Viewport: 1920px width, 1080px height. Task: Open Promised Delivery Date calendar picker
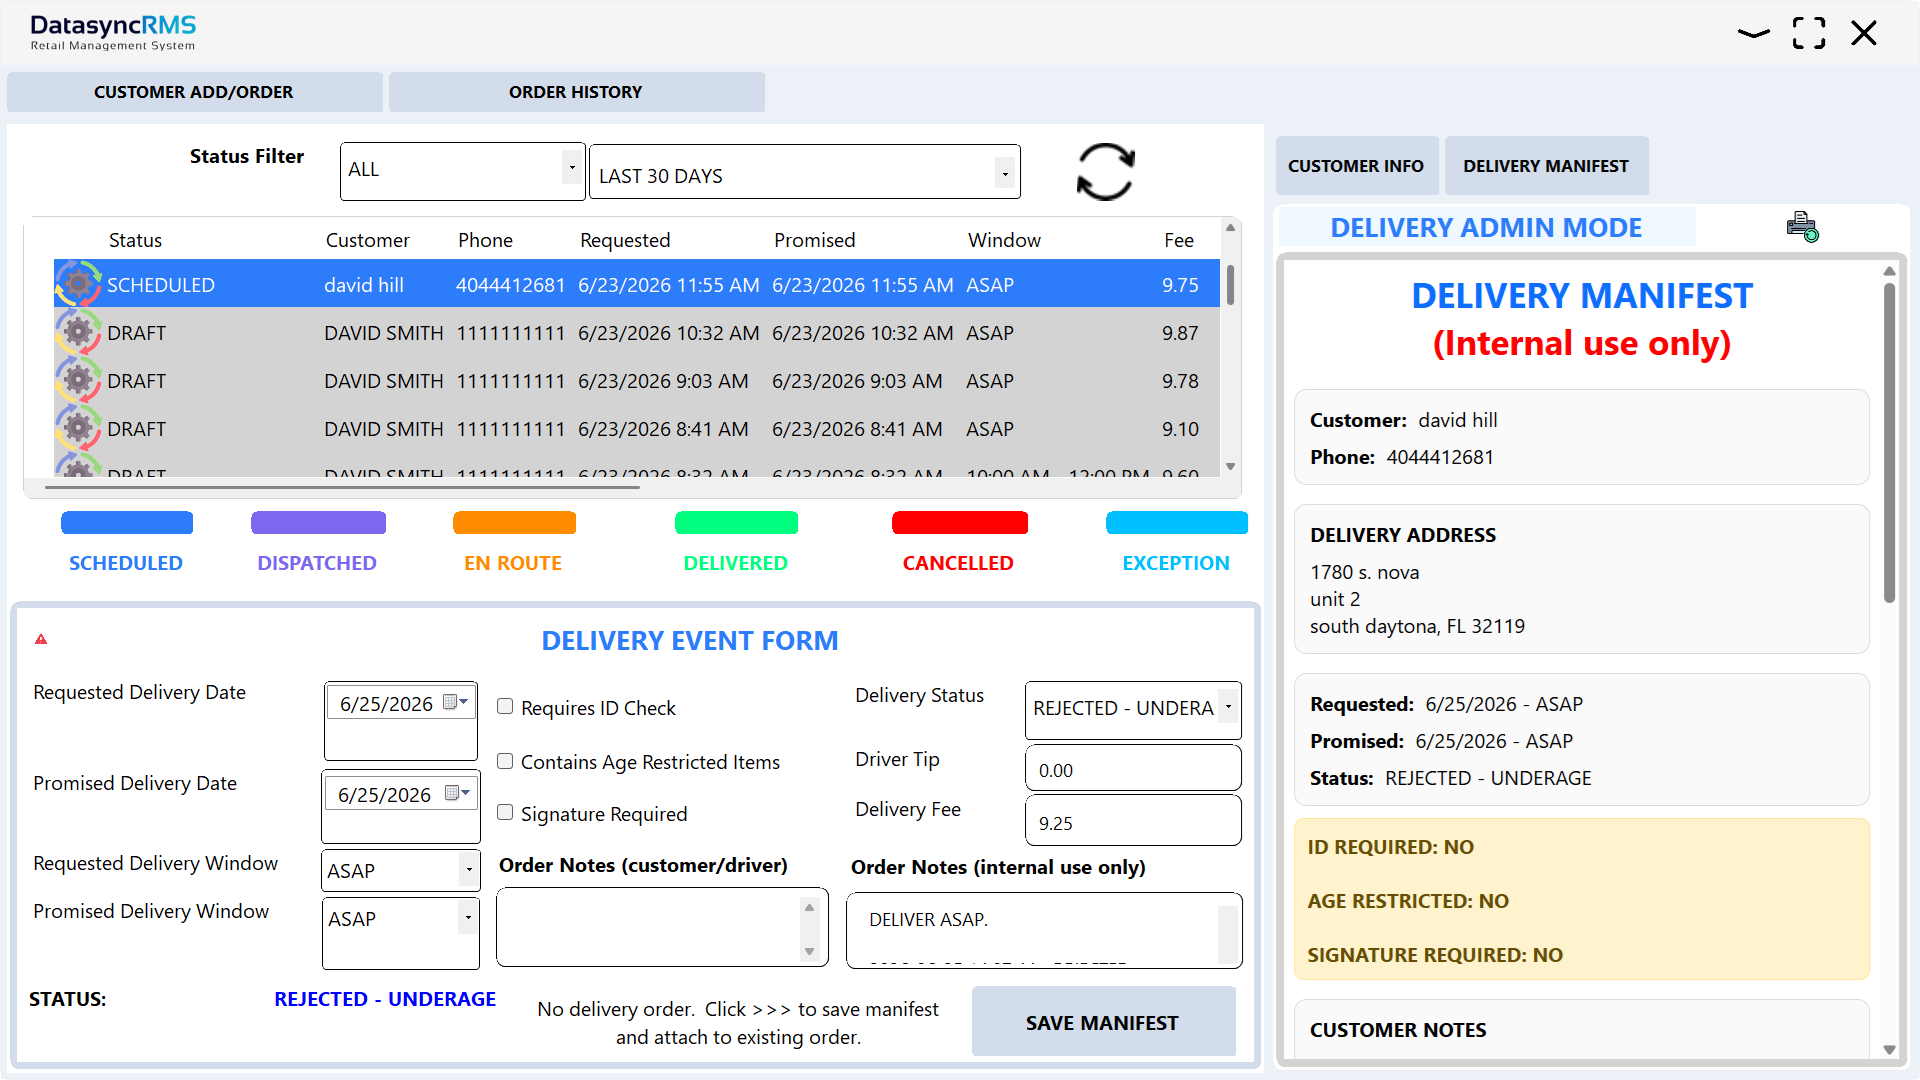(457, 794)
